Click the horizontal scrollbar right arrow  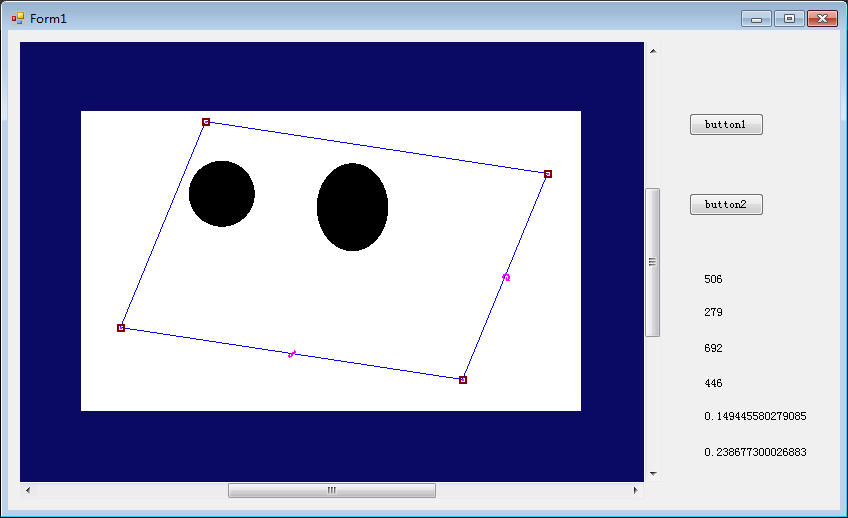tap(635, 490)
